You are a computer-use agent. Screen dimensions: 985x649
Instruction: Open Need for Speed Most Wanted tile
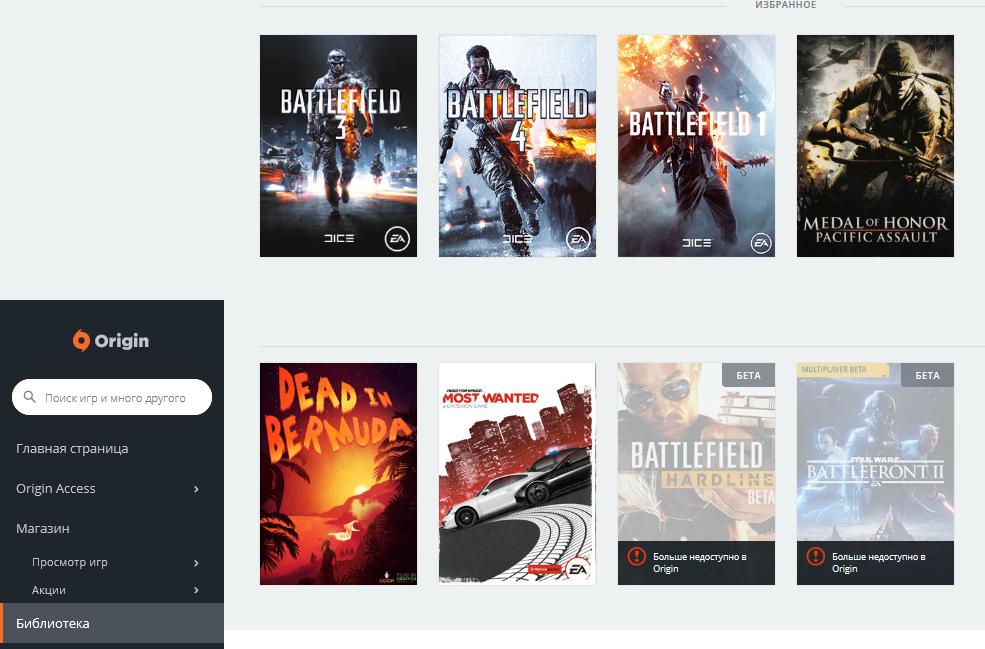click(518, 474)
